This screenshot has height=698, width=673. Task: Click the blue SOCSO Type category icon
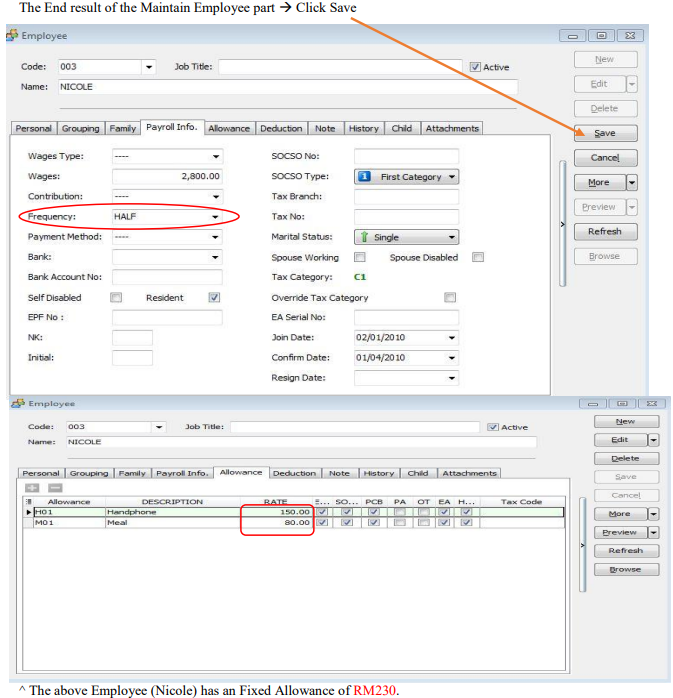[x=365, y=177]
